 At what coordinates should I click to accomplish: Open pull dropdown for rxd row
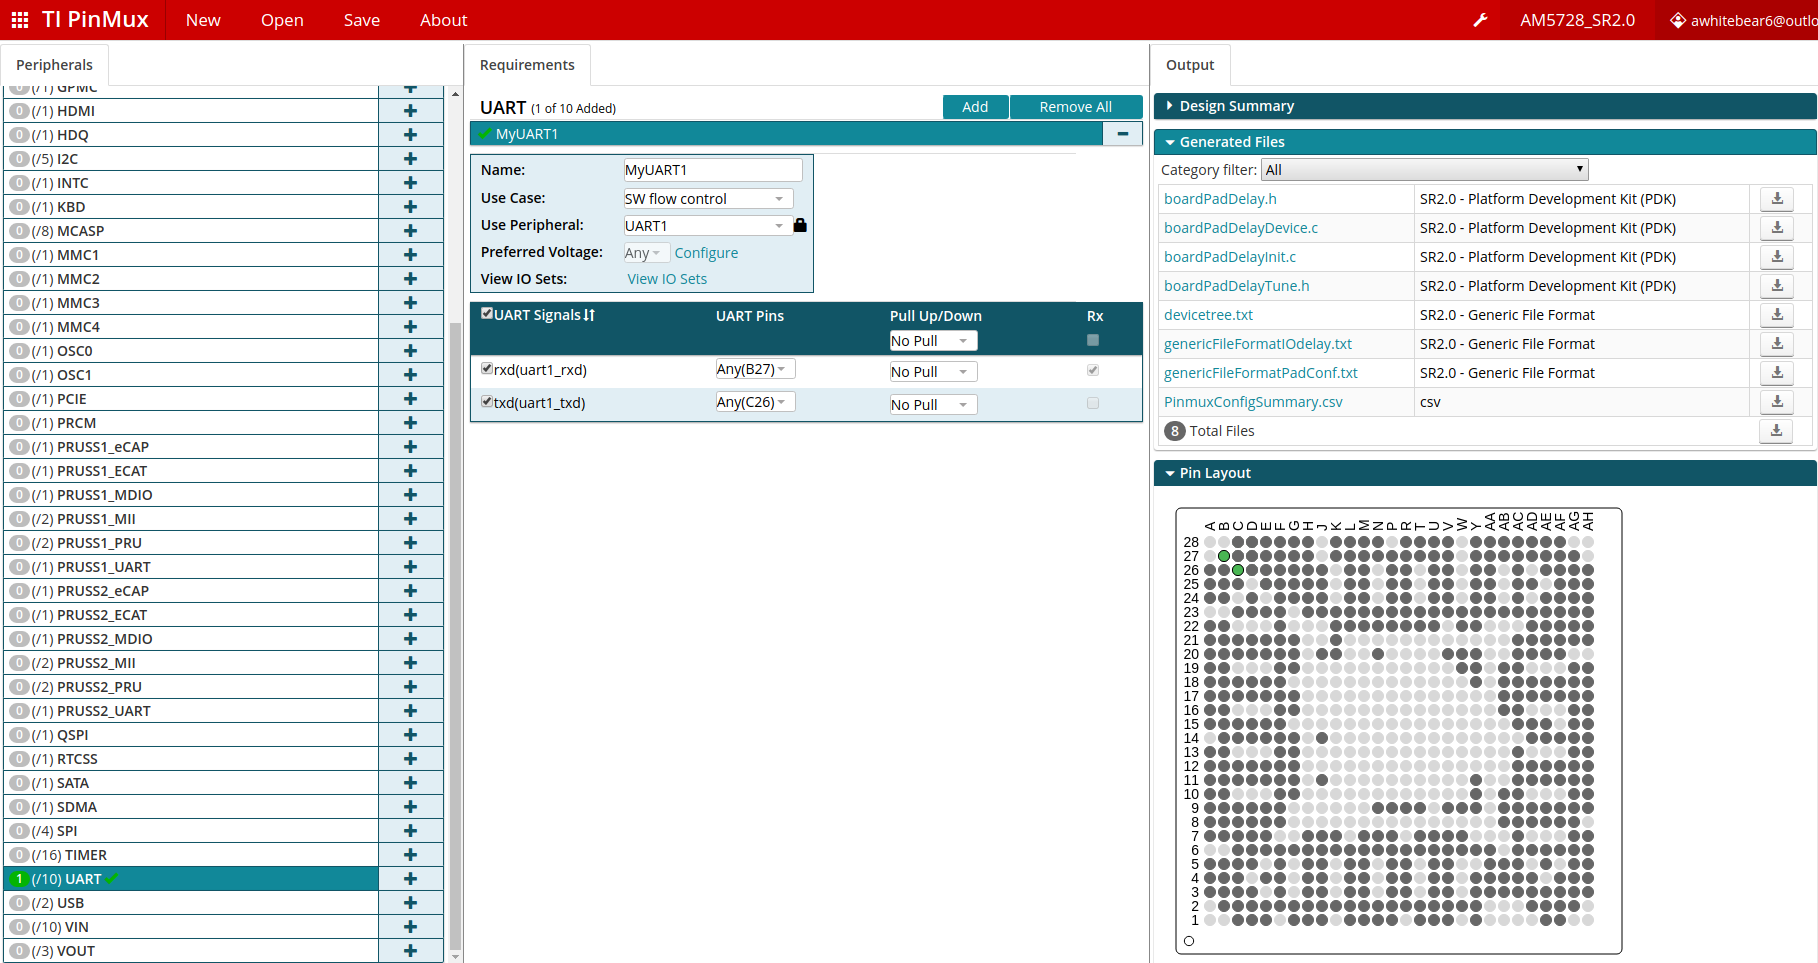click(933, 372)
